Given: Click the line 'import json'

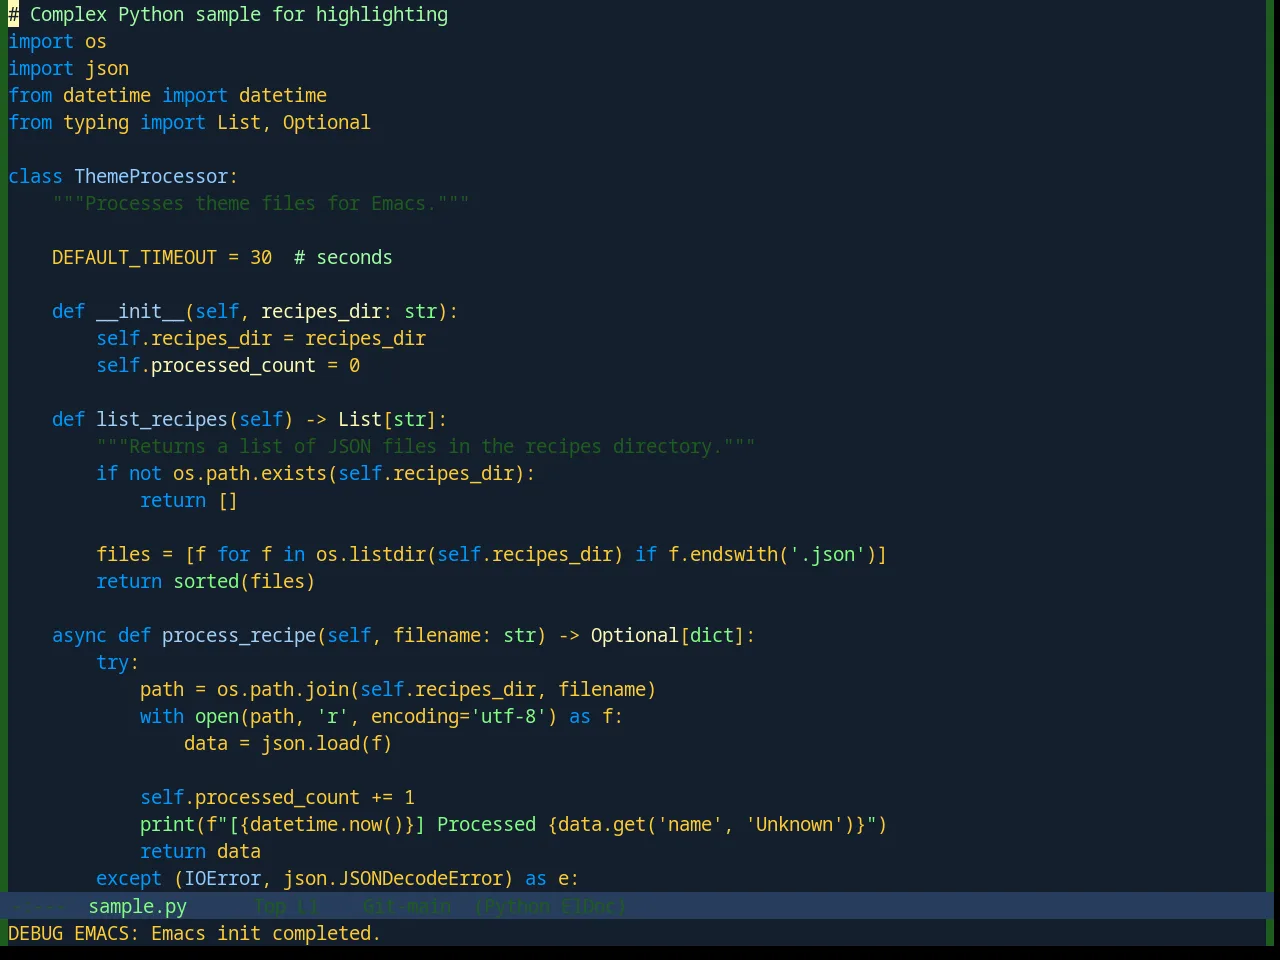Looking at the screenshot, I should click(x=68, y=69).
